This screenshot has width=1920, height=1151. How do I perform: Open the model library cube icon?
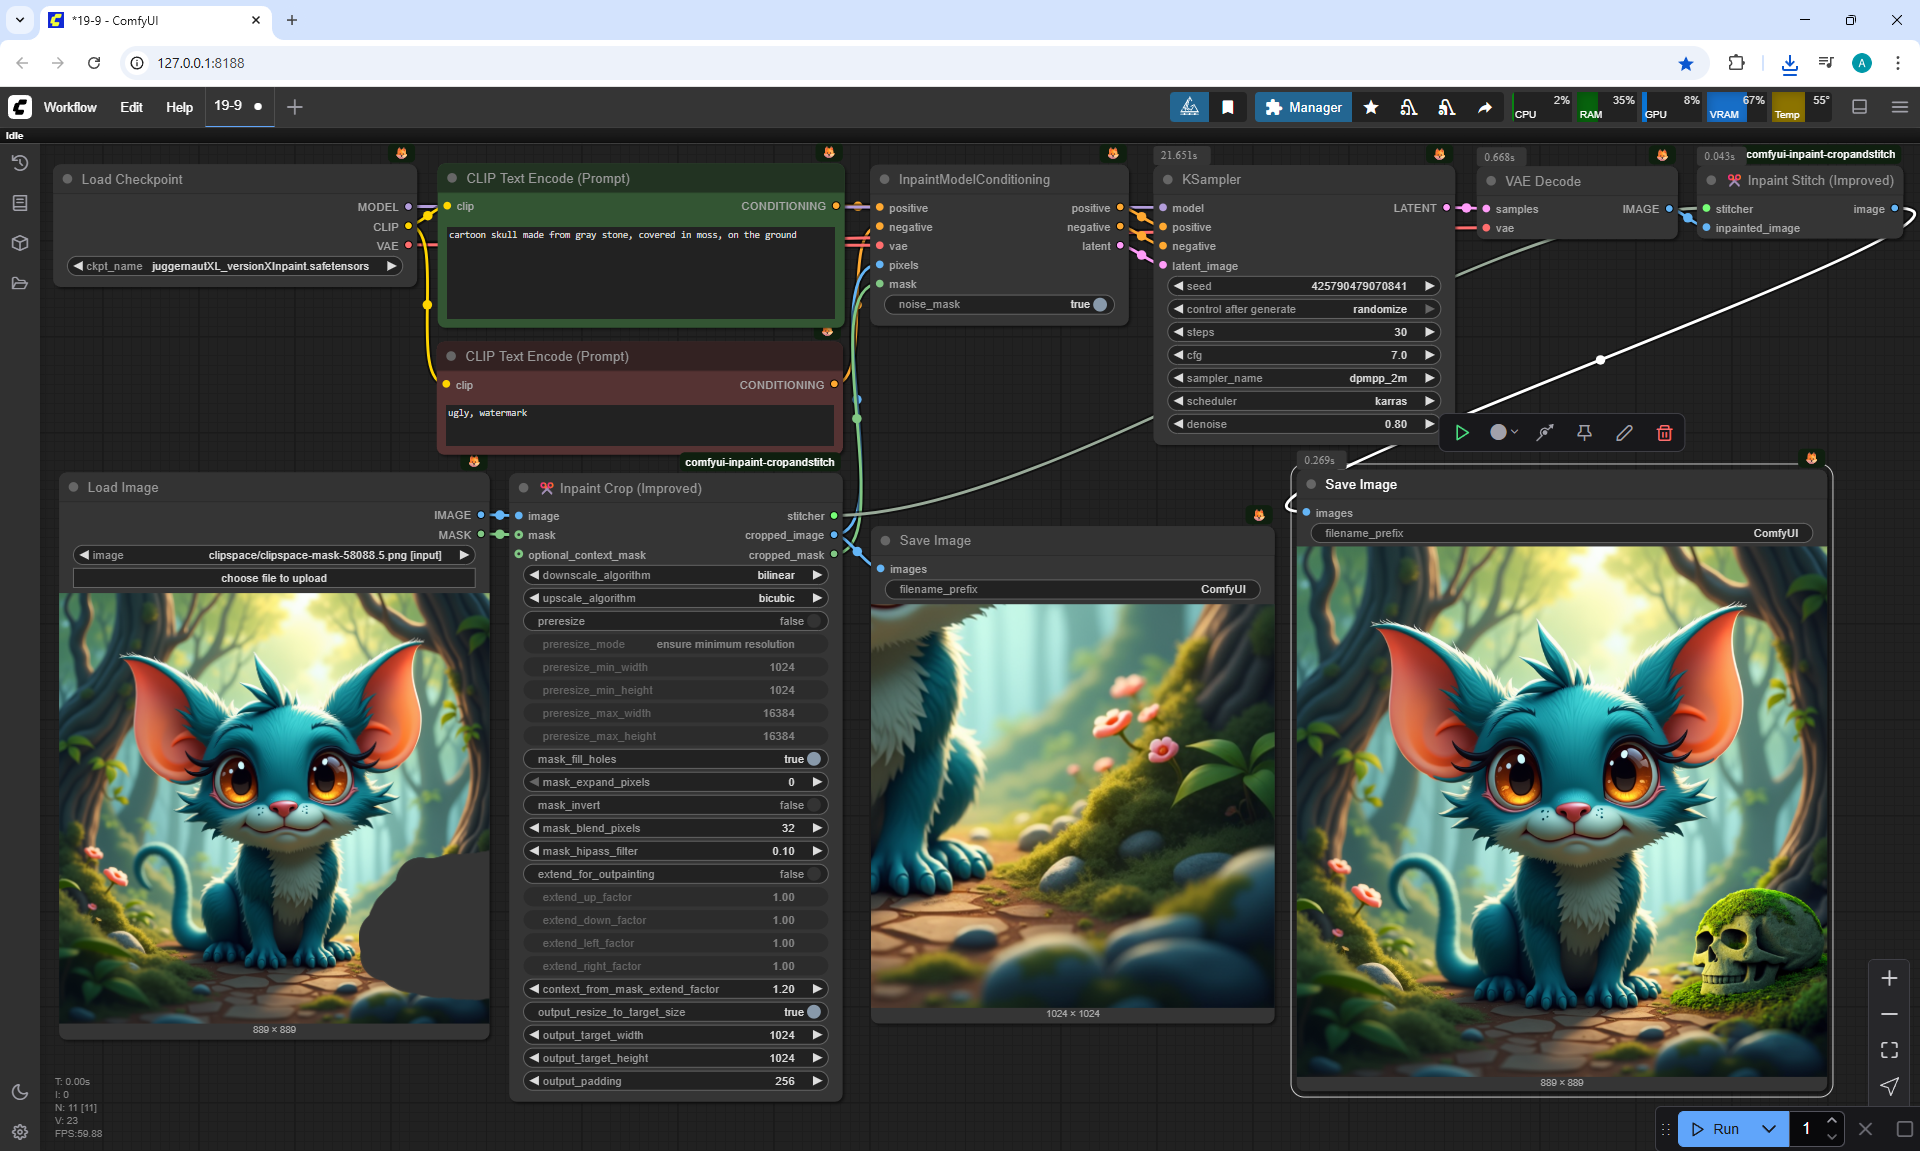click(20, 243)
